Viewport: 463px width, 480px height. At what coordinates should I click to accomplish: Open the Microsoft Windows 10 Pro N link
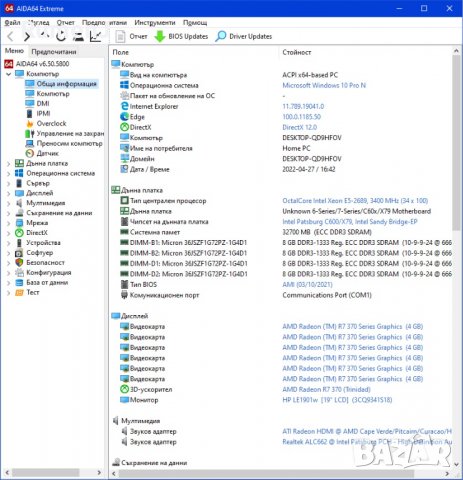click(x=324, y=85)
